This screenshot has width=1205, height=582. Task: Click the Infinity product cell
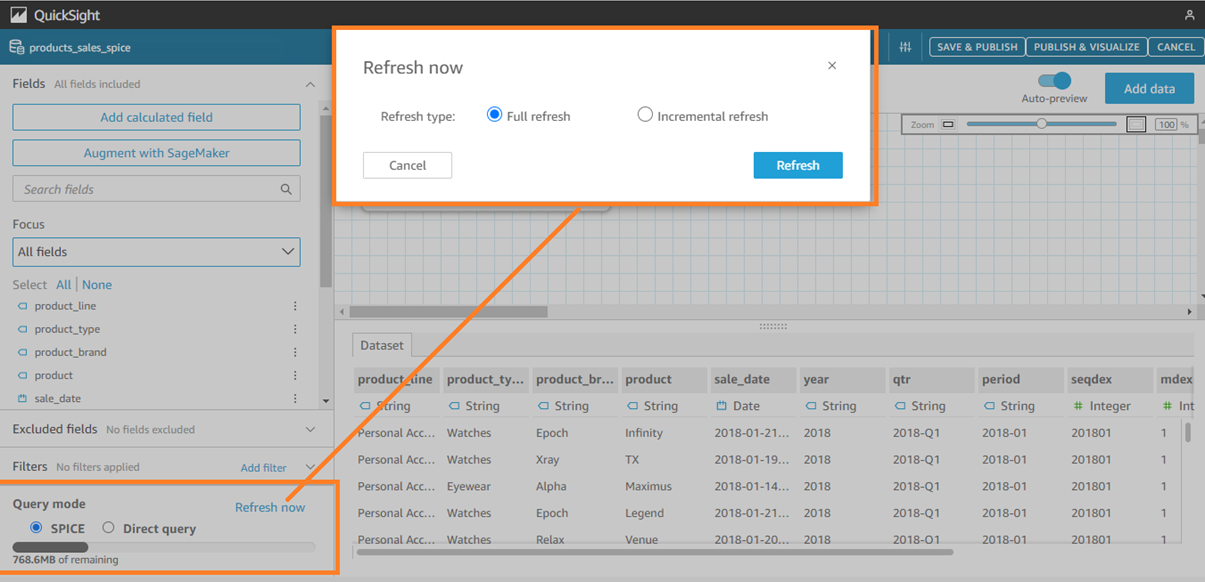(644, 433)
